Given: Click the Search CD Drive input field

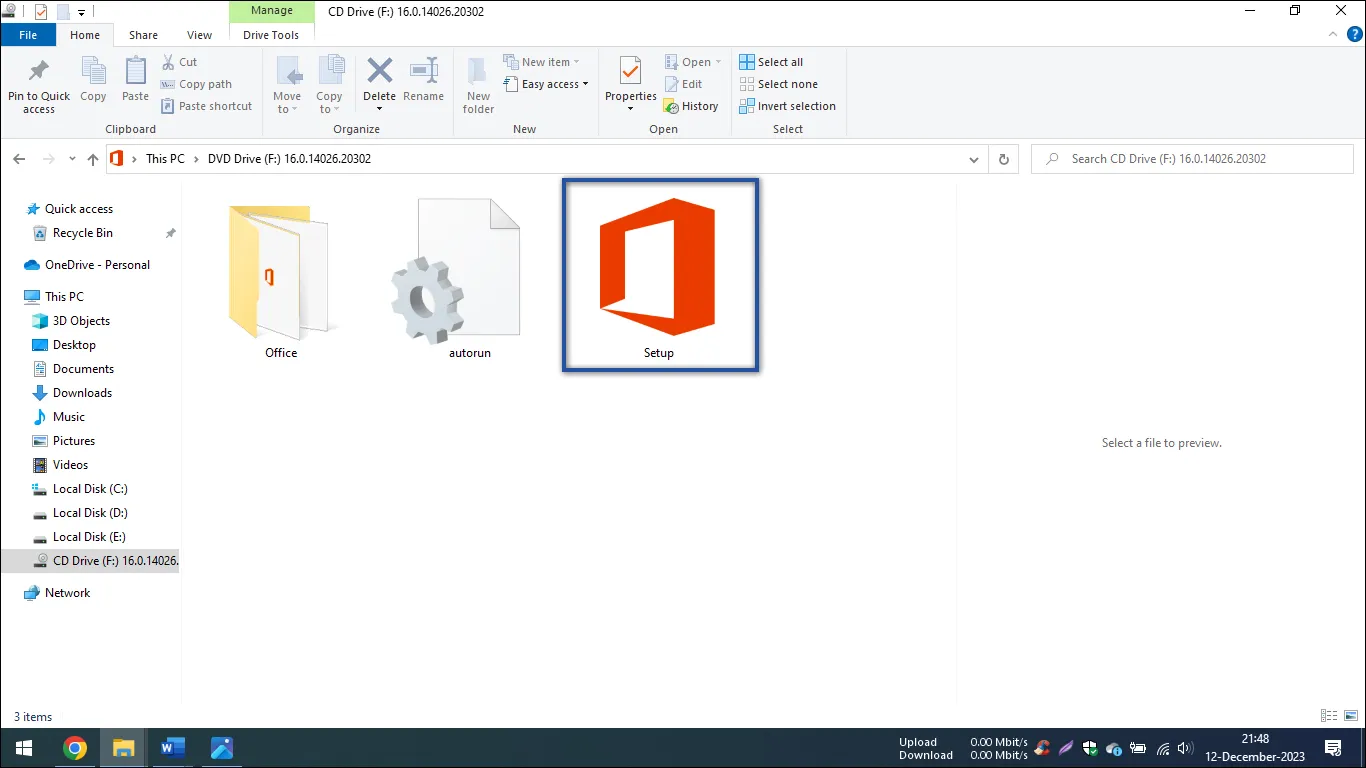Looking at the screenshot, I should coord(1190,159).
